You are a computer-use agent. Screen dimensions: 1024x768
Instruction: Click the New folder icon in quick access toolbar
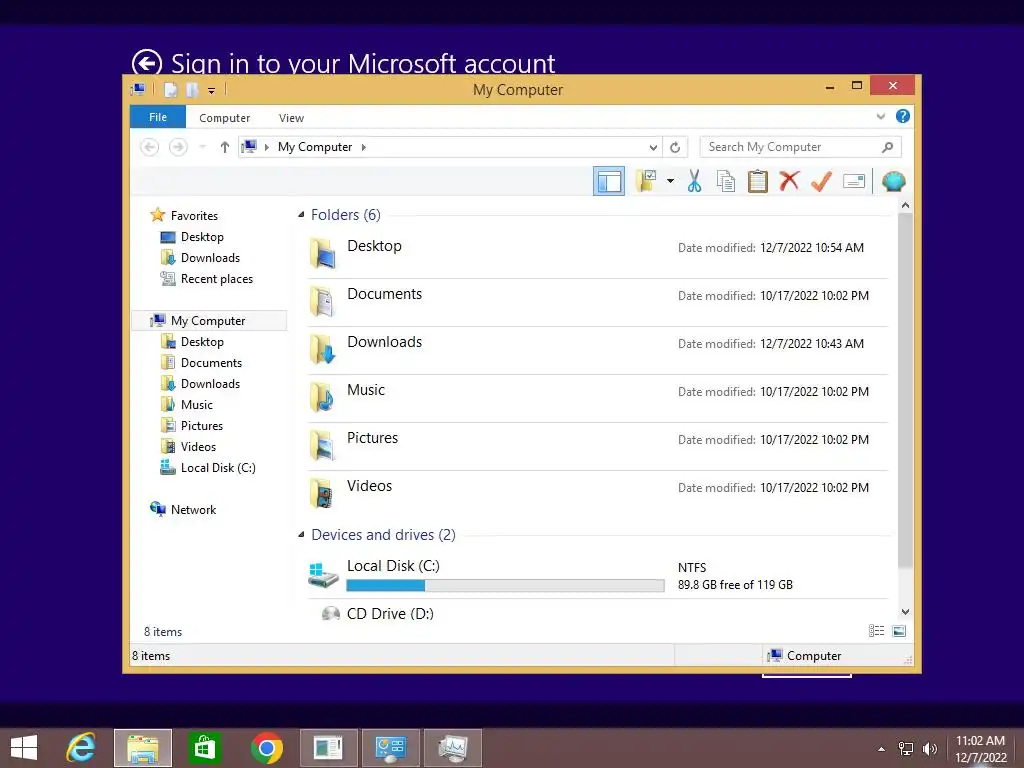tap(192, 90)
